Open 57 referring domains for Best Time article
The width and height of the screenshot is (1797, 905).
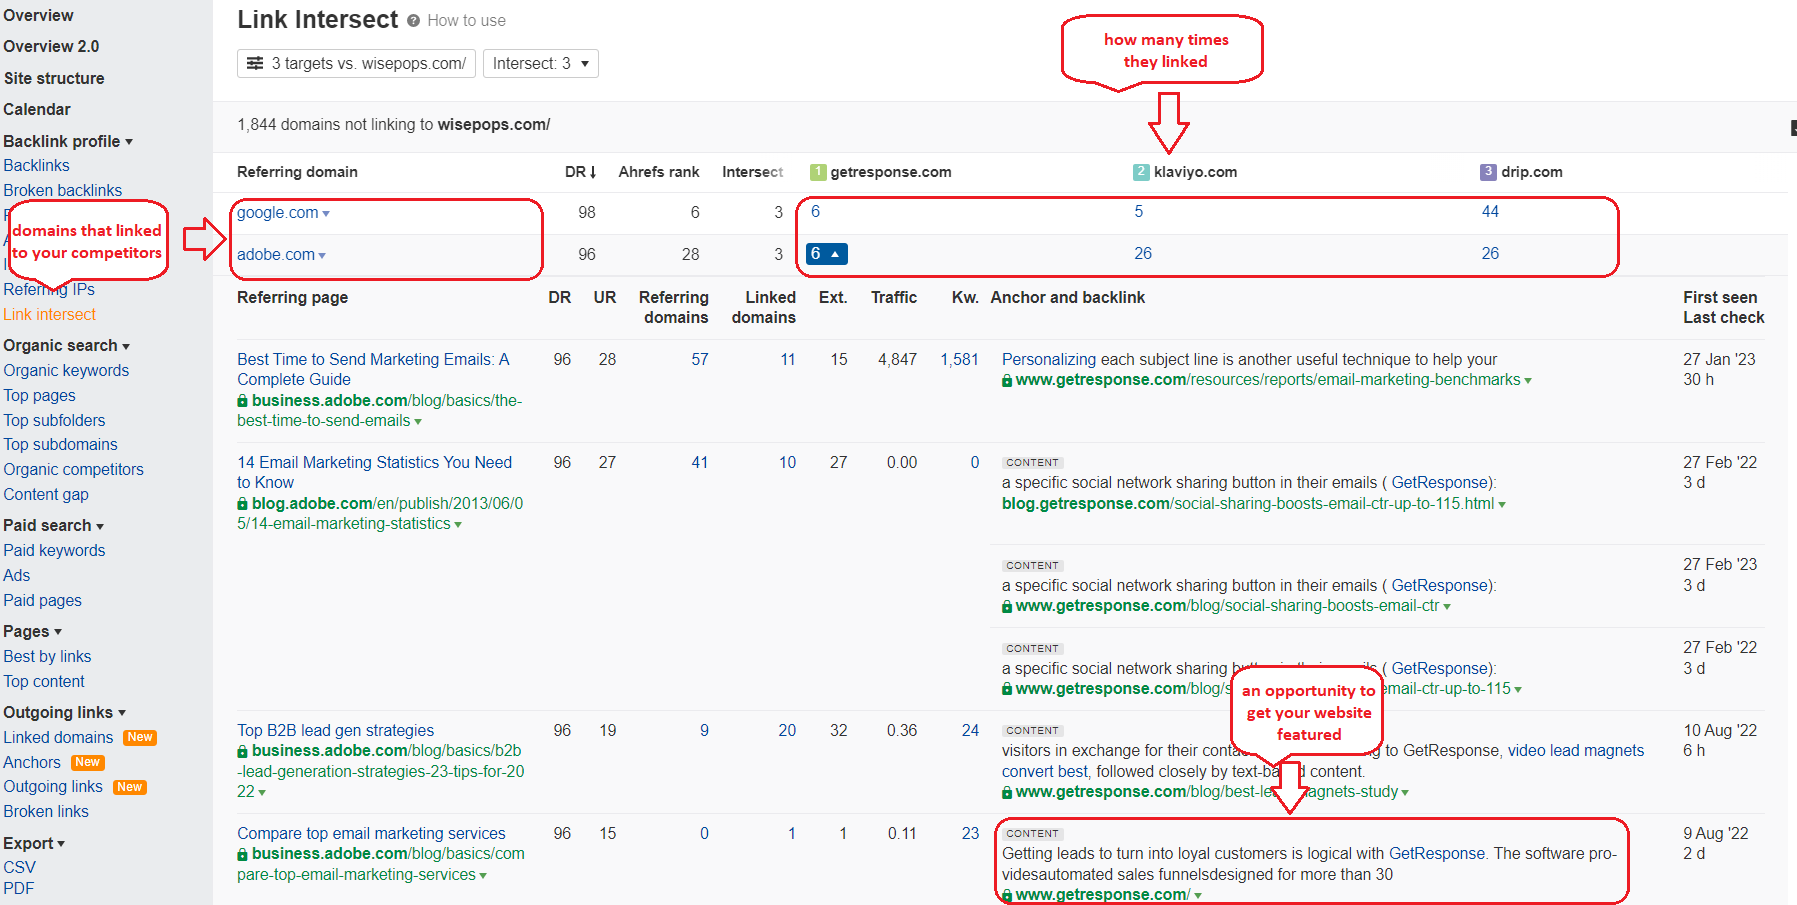(x=700, y=359)
